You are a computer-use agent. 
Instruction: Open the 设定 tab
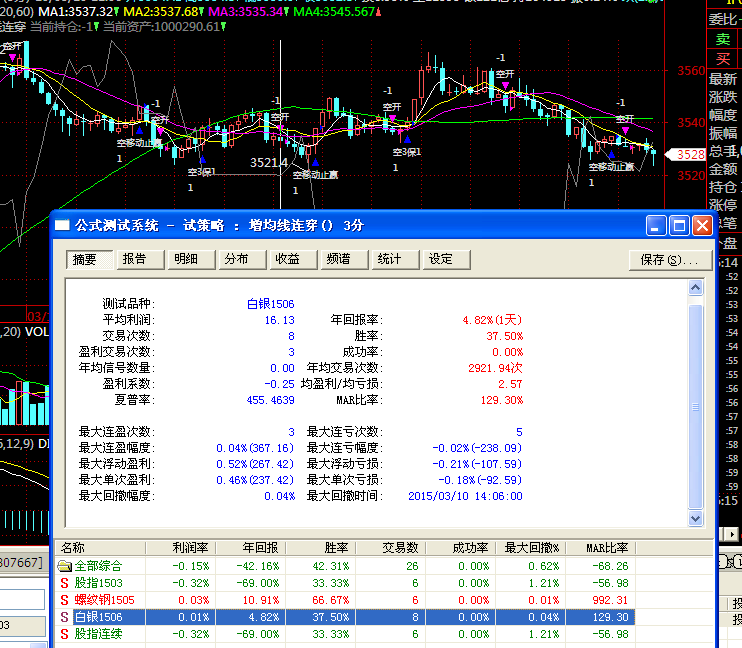pos(447,259)
